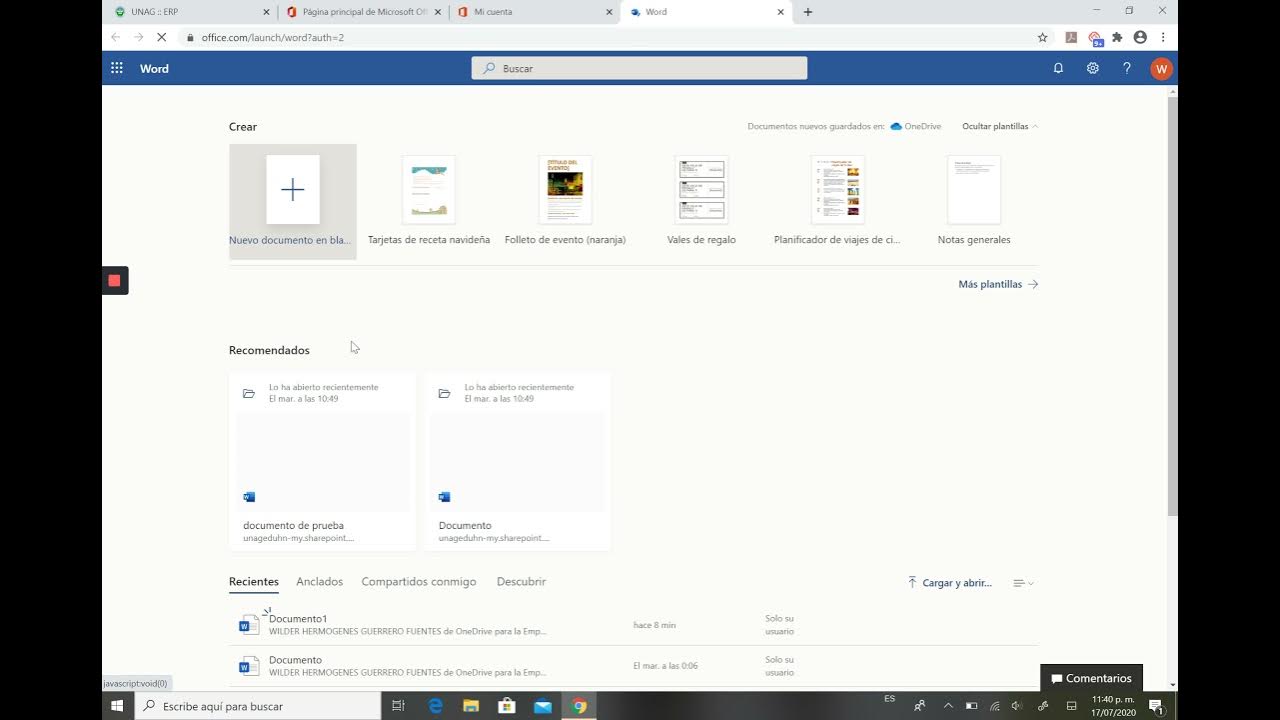Open the Chrome profile icon

1140,37
